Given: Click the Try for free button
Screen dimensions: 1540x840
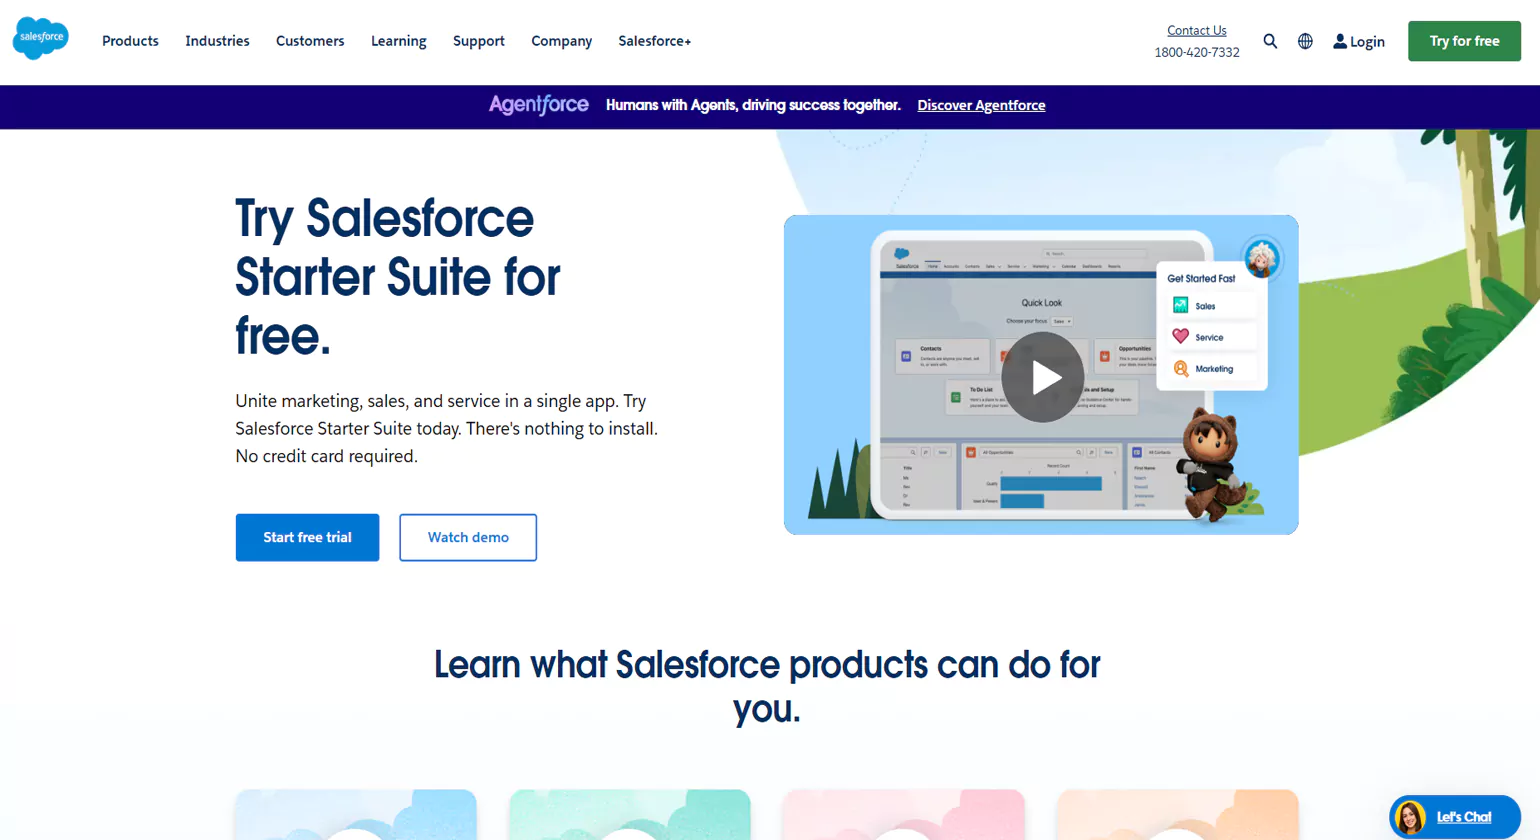Looking at the screenshot, I should click(x=1464, y=41).
